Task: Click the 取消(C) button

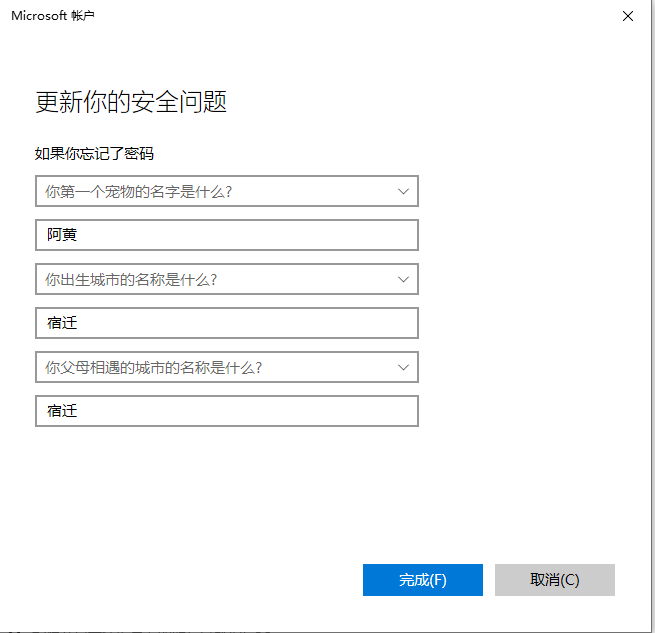Action: click(x=555, y=580)
